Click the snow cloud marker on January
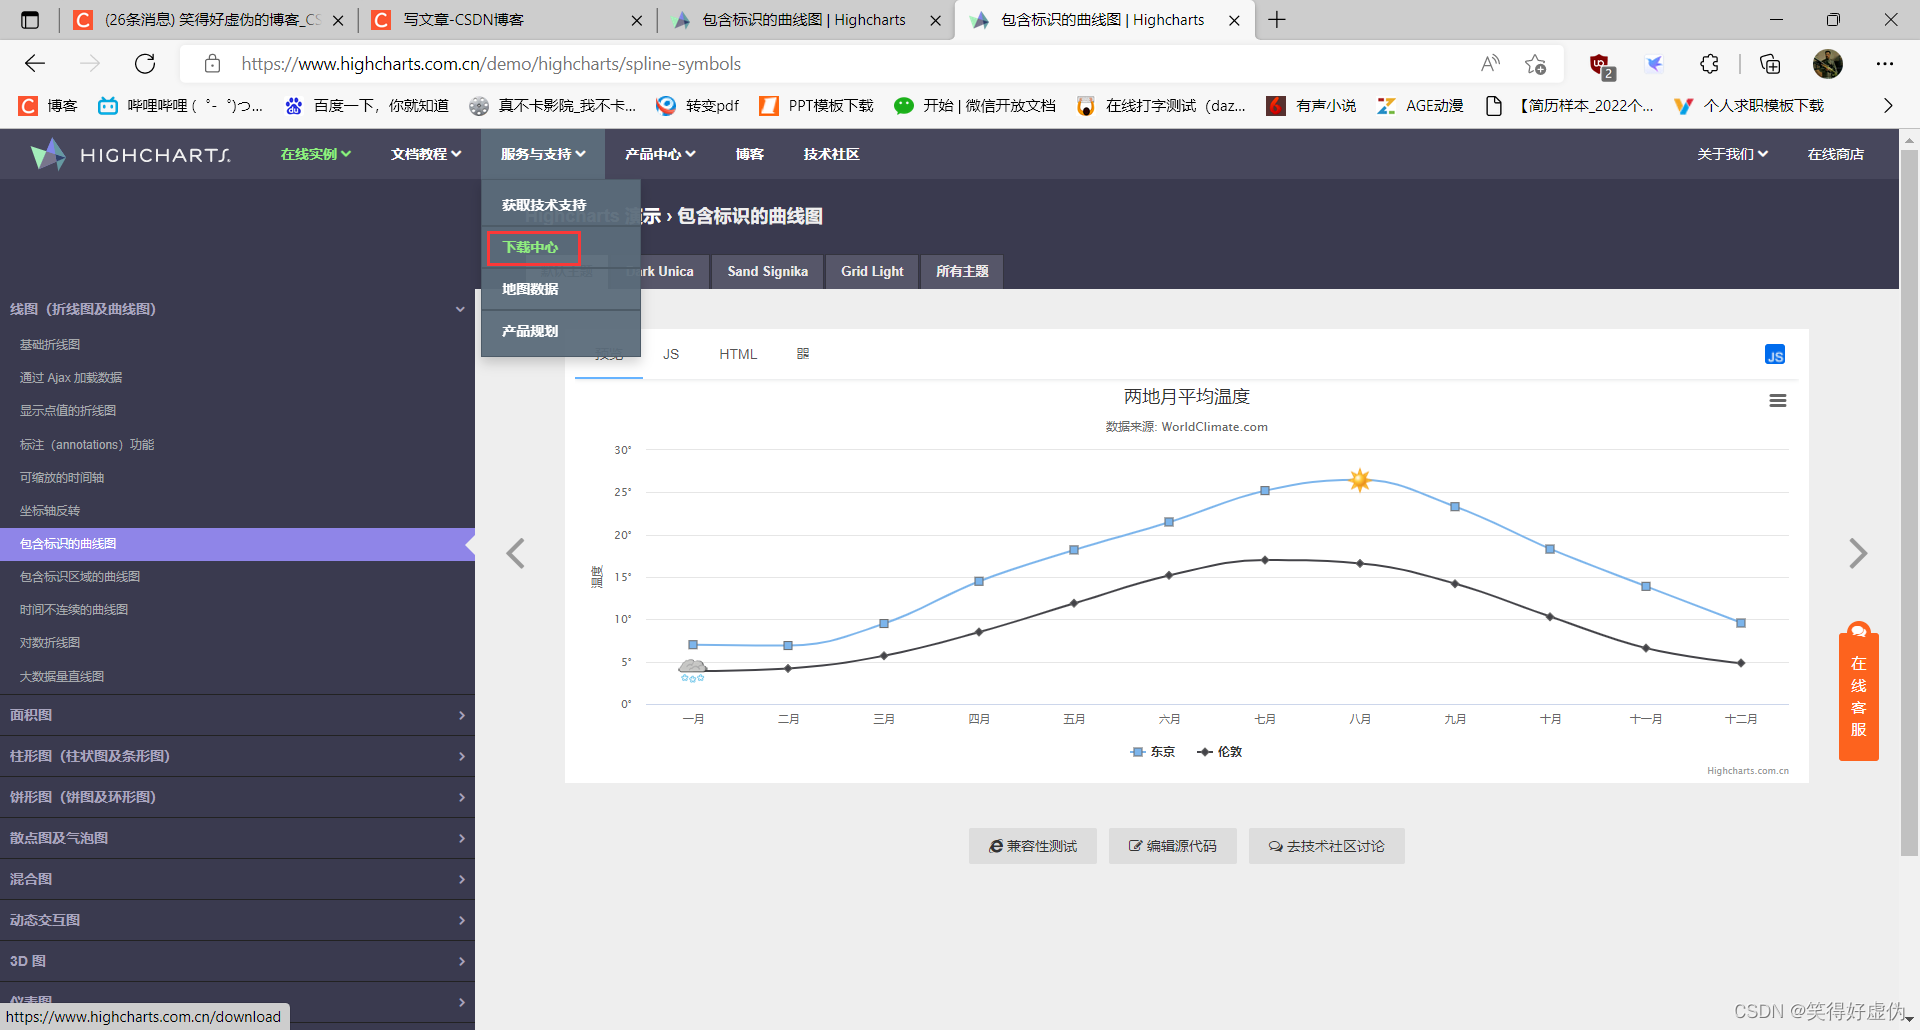This screenshot has height=1030, width=1920. [x=692, y=669]
